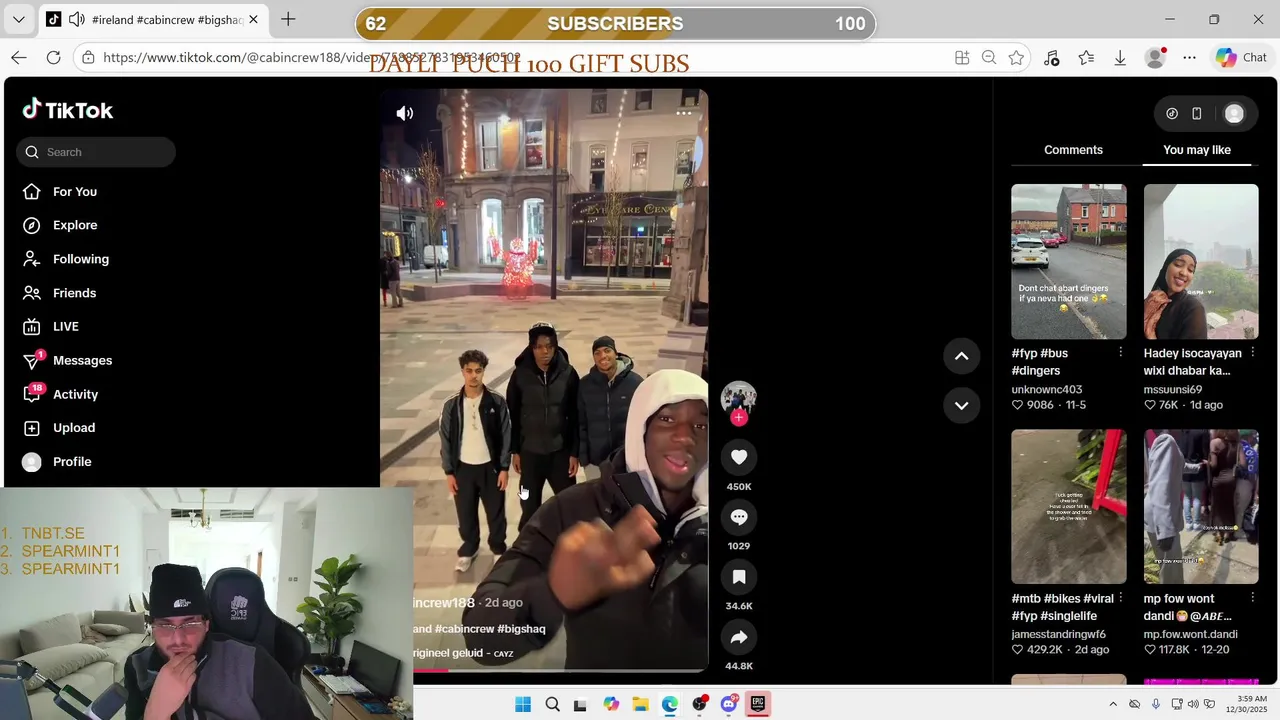Go to next video arrow

click(x=961, y=405)
